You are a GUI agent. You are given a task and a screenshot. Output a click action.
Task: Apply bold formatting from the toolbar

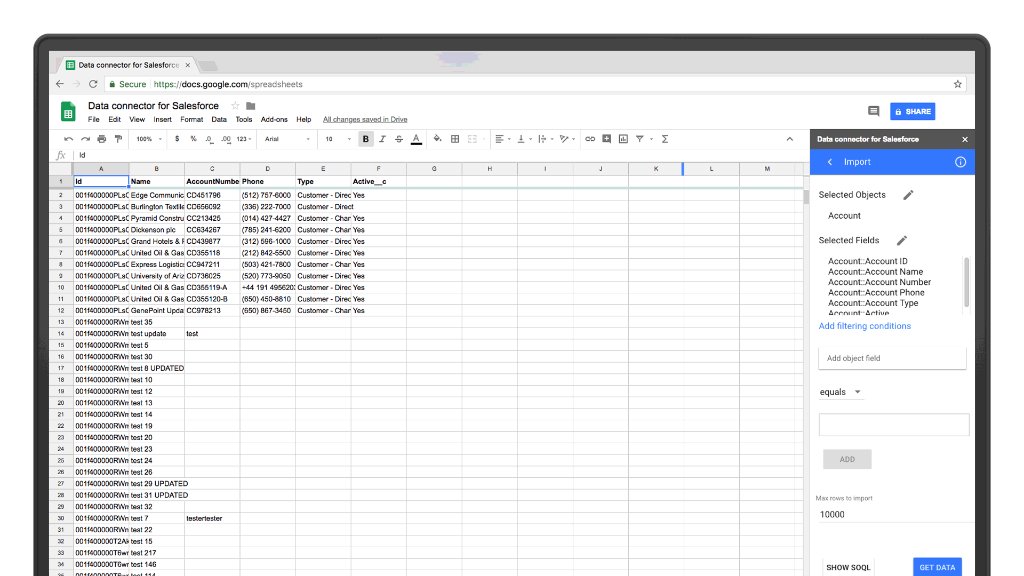click(x=366, y=138)
